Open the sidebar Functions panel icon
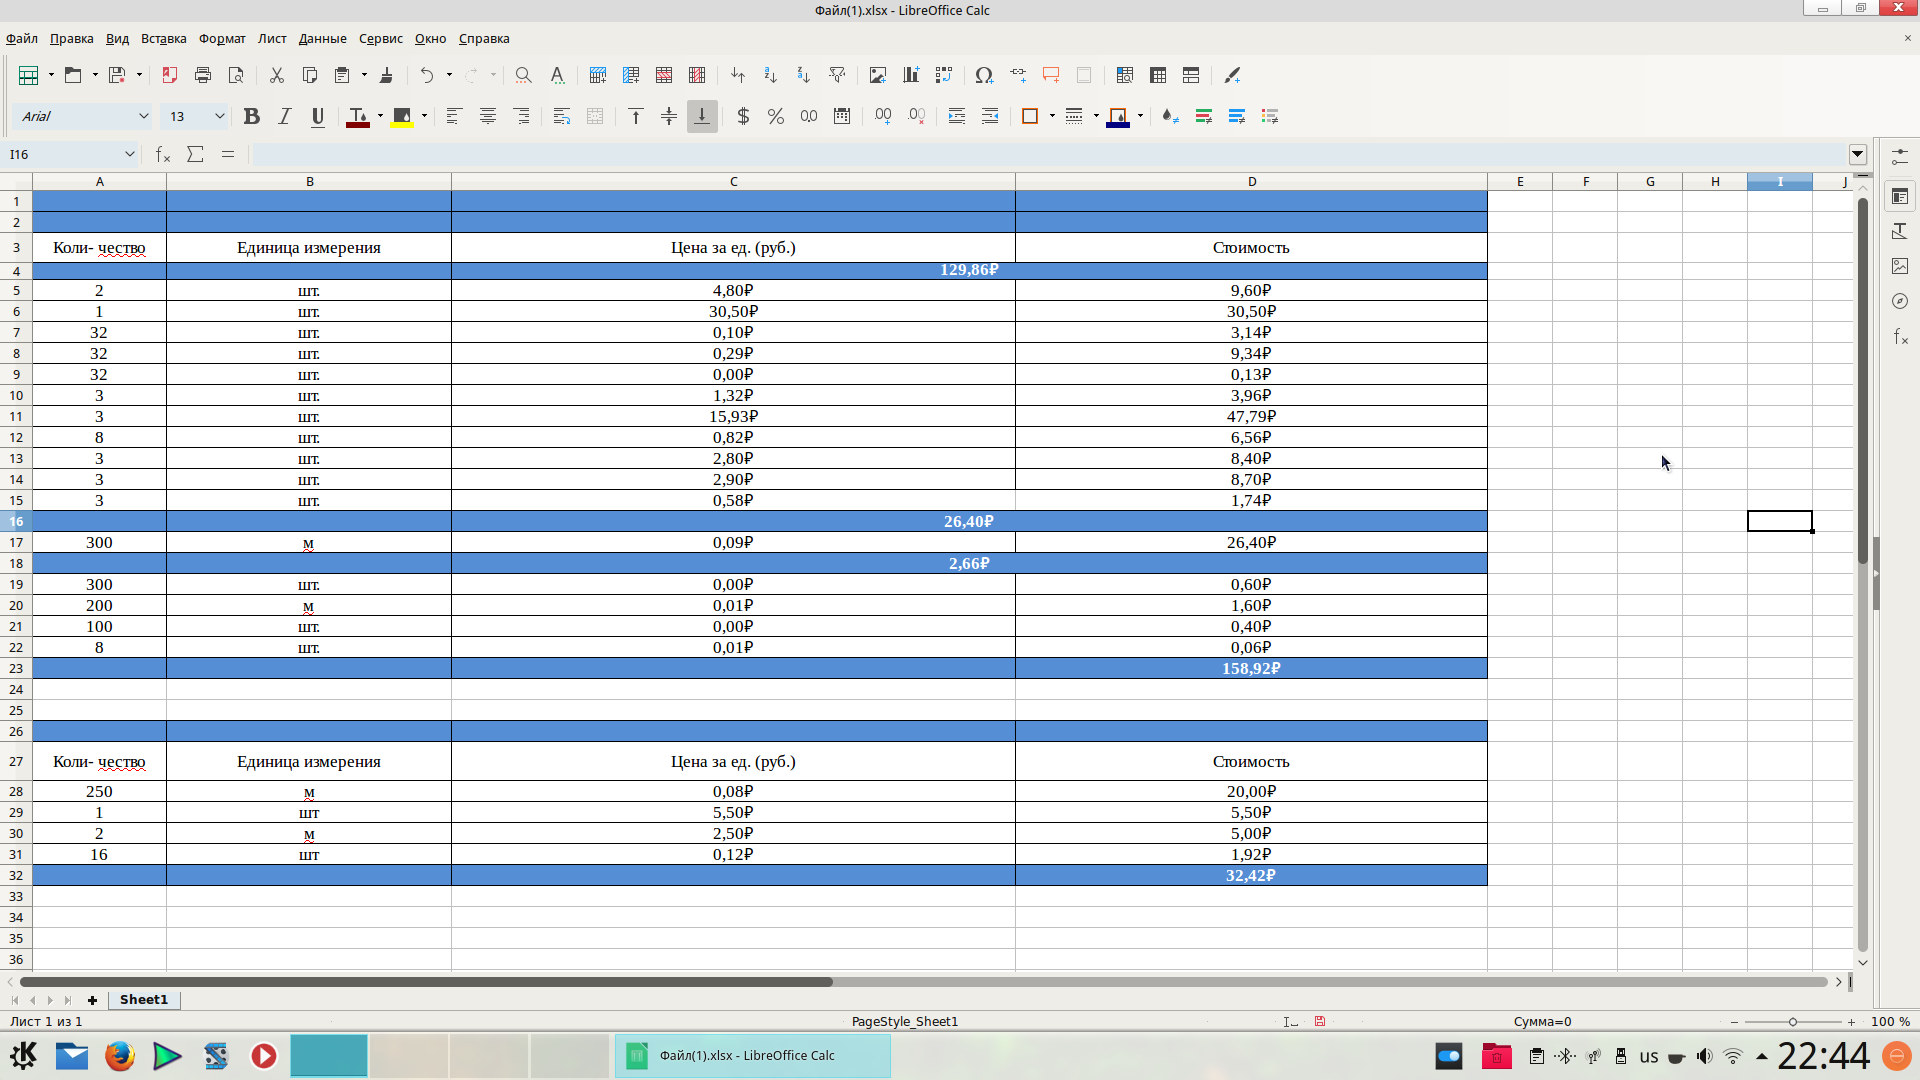 [x=1900, y=337]
